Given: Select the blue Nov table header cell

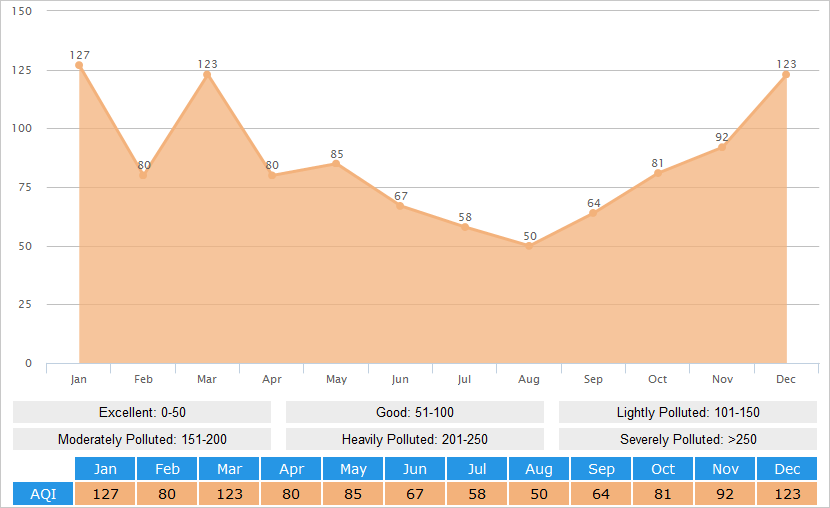Looking at the screenshot, I should coord(725,469).
